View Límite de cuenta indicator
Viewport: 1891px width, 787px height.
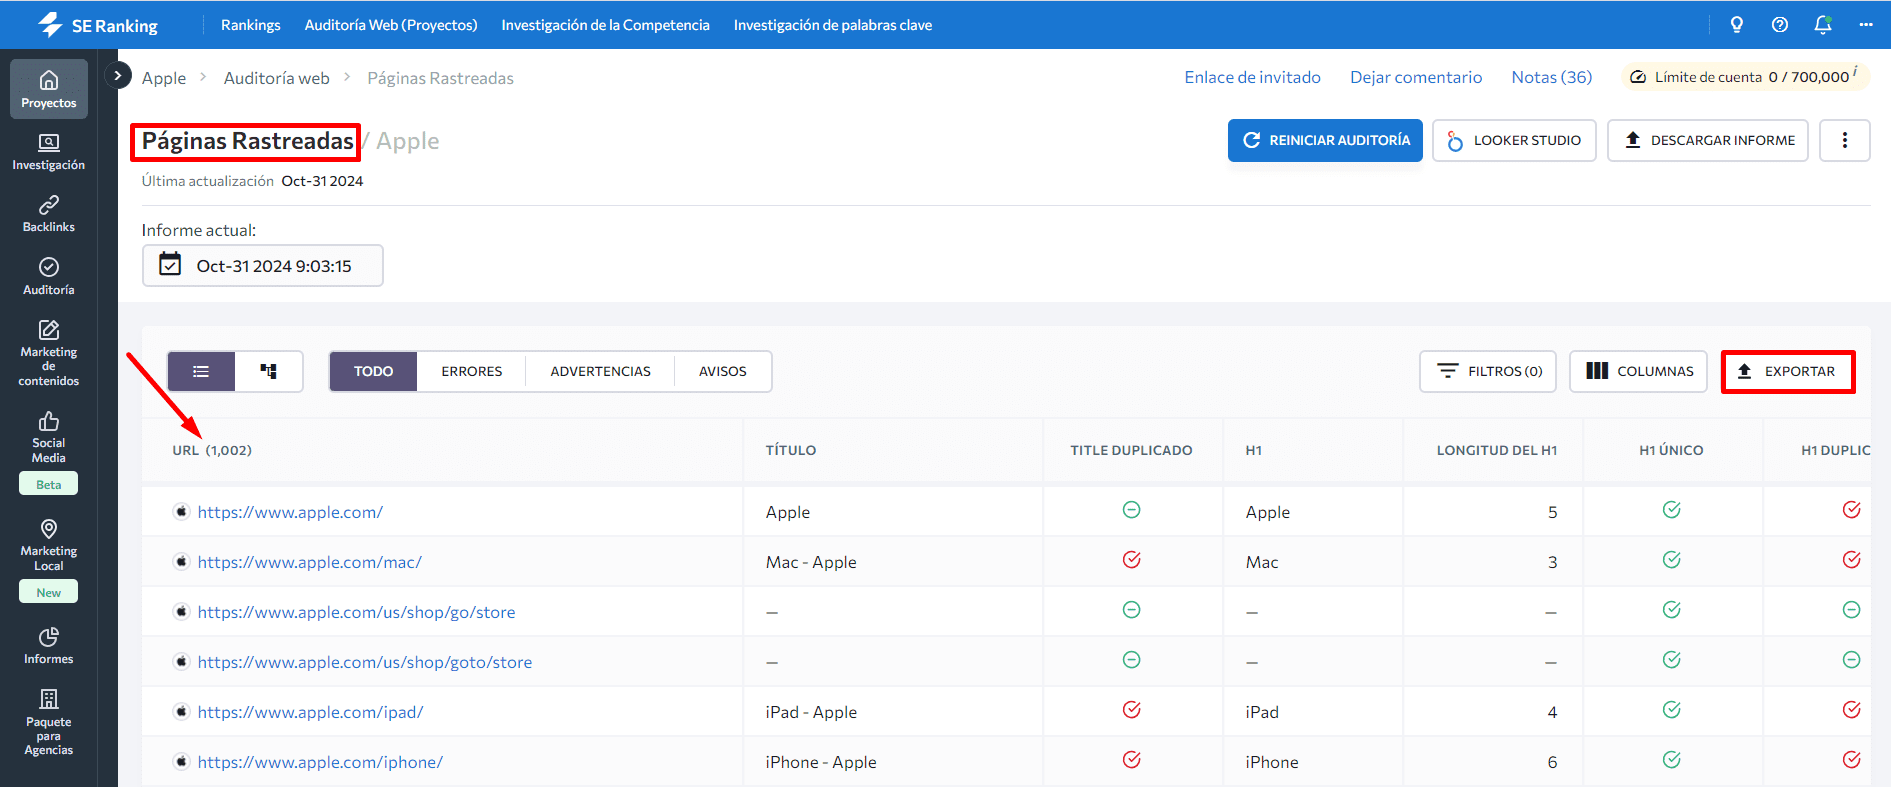(x=1745, y=76)
